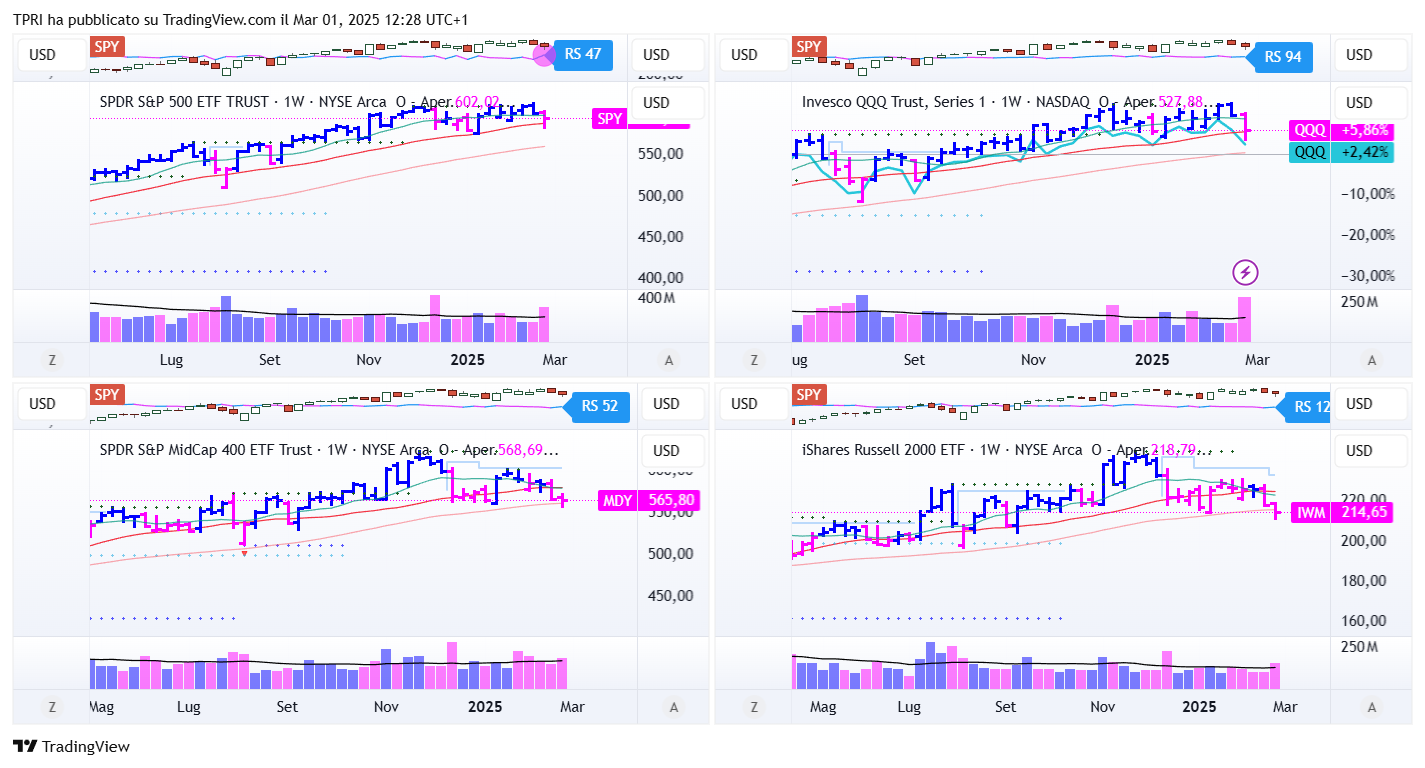Click the red SPY badge above the Russell 2000 chart
Viewport: 1425px width, 768px height.
pos(808,395)
